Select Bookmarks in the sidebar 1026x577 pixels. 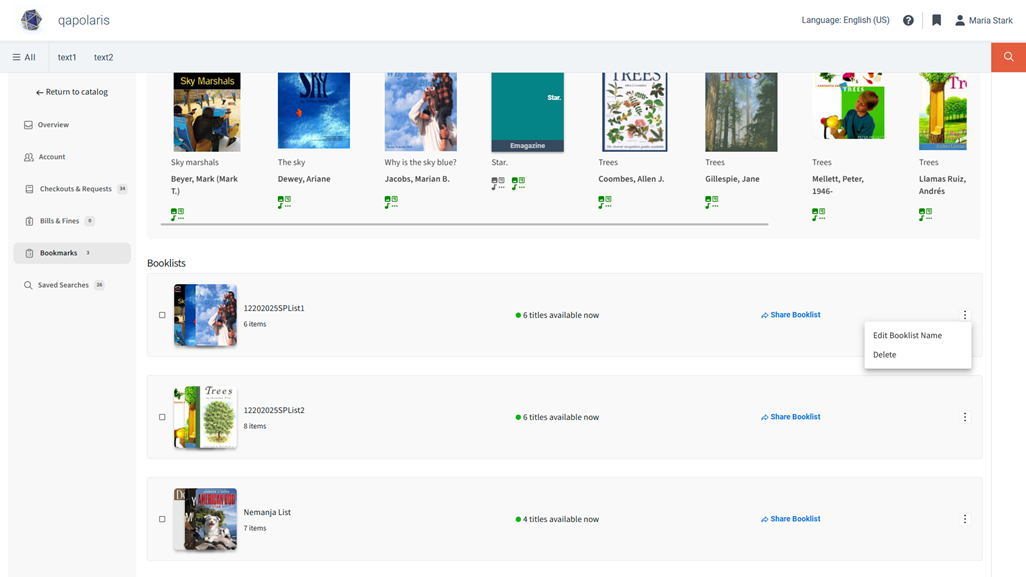click(x=72, y=253)
